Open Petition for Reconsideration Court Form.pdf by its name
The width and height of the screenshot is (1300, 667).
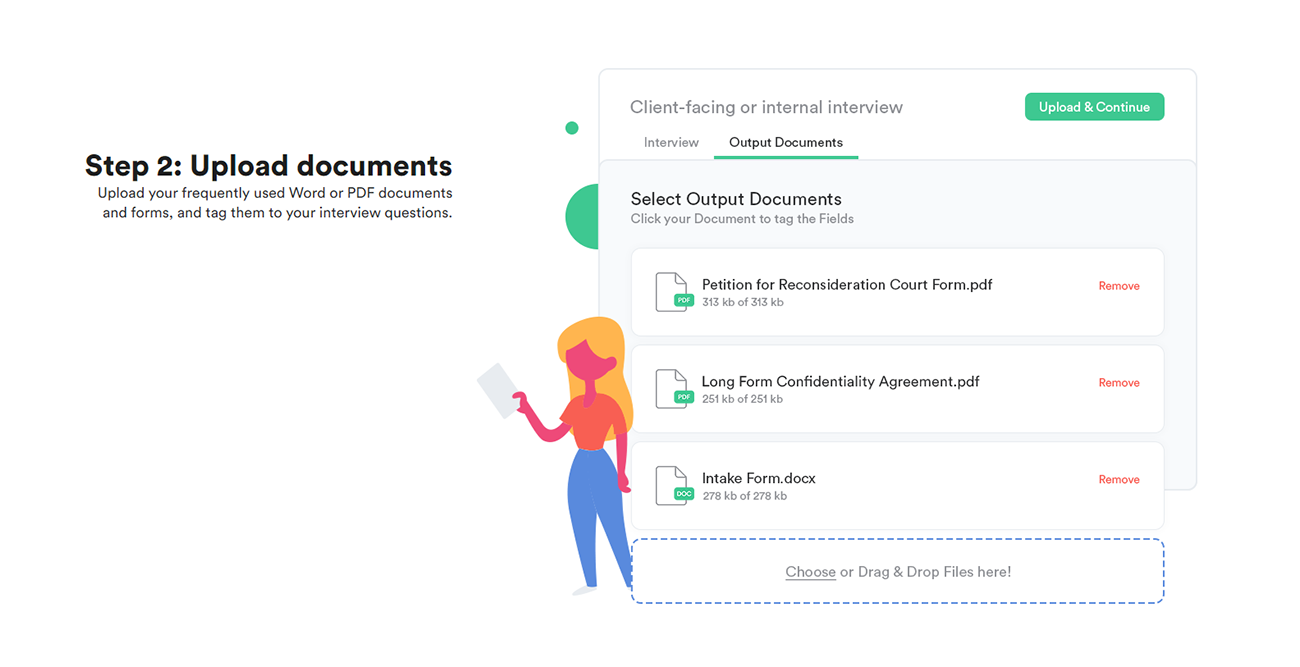coord(846,285)
